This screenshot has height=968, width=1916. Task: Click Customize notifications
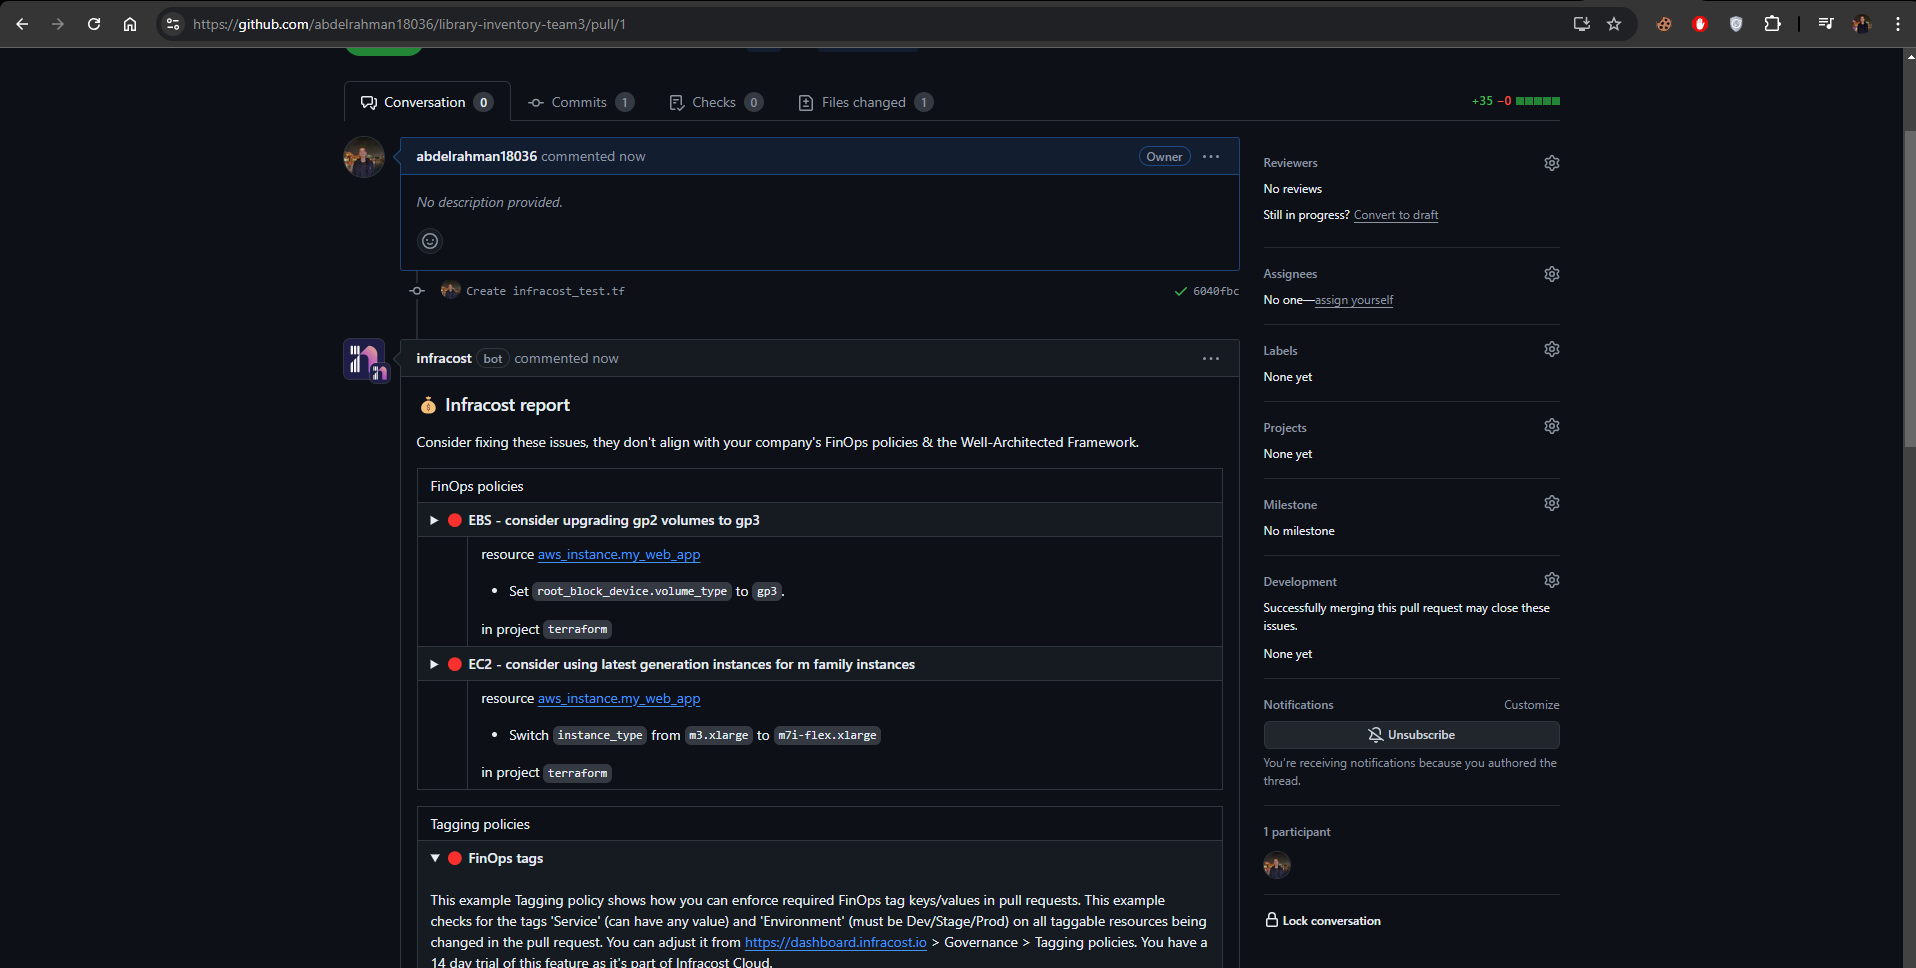1531,705
